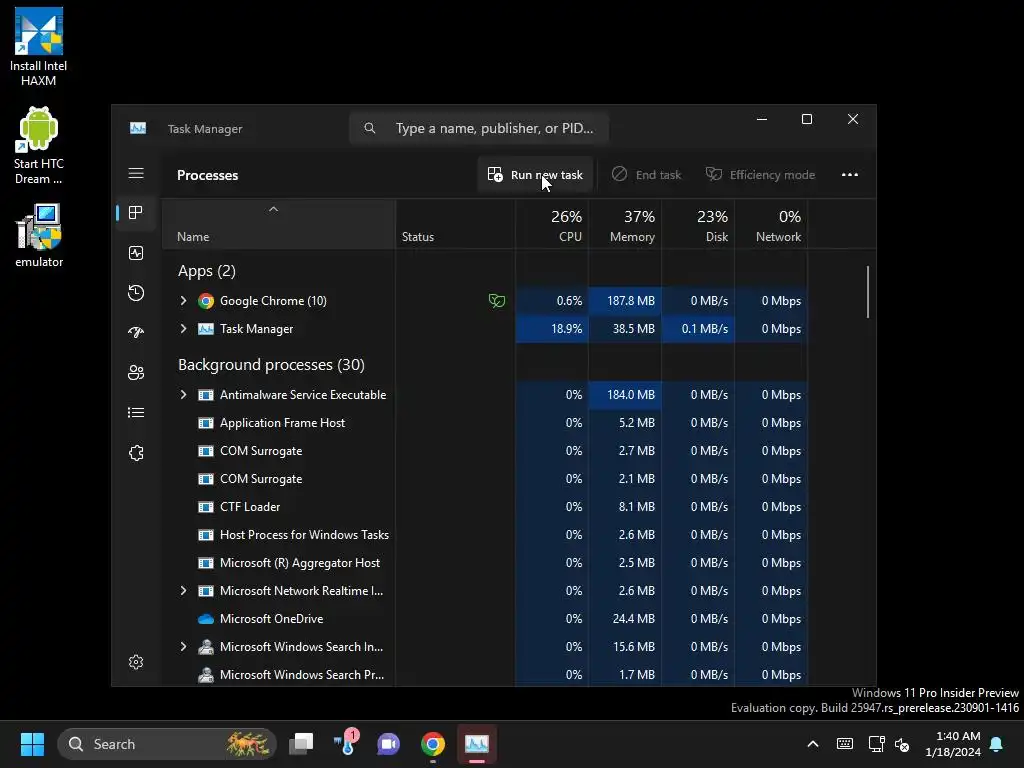Open the App history icon in sidebar
Image resolution: width=1024 pixels, height=768 pixels.
coord(136,293)
